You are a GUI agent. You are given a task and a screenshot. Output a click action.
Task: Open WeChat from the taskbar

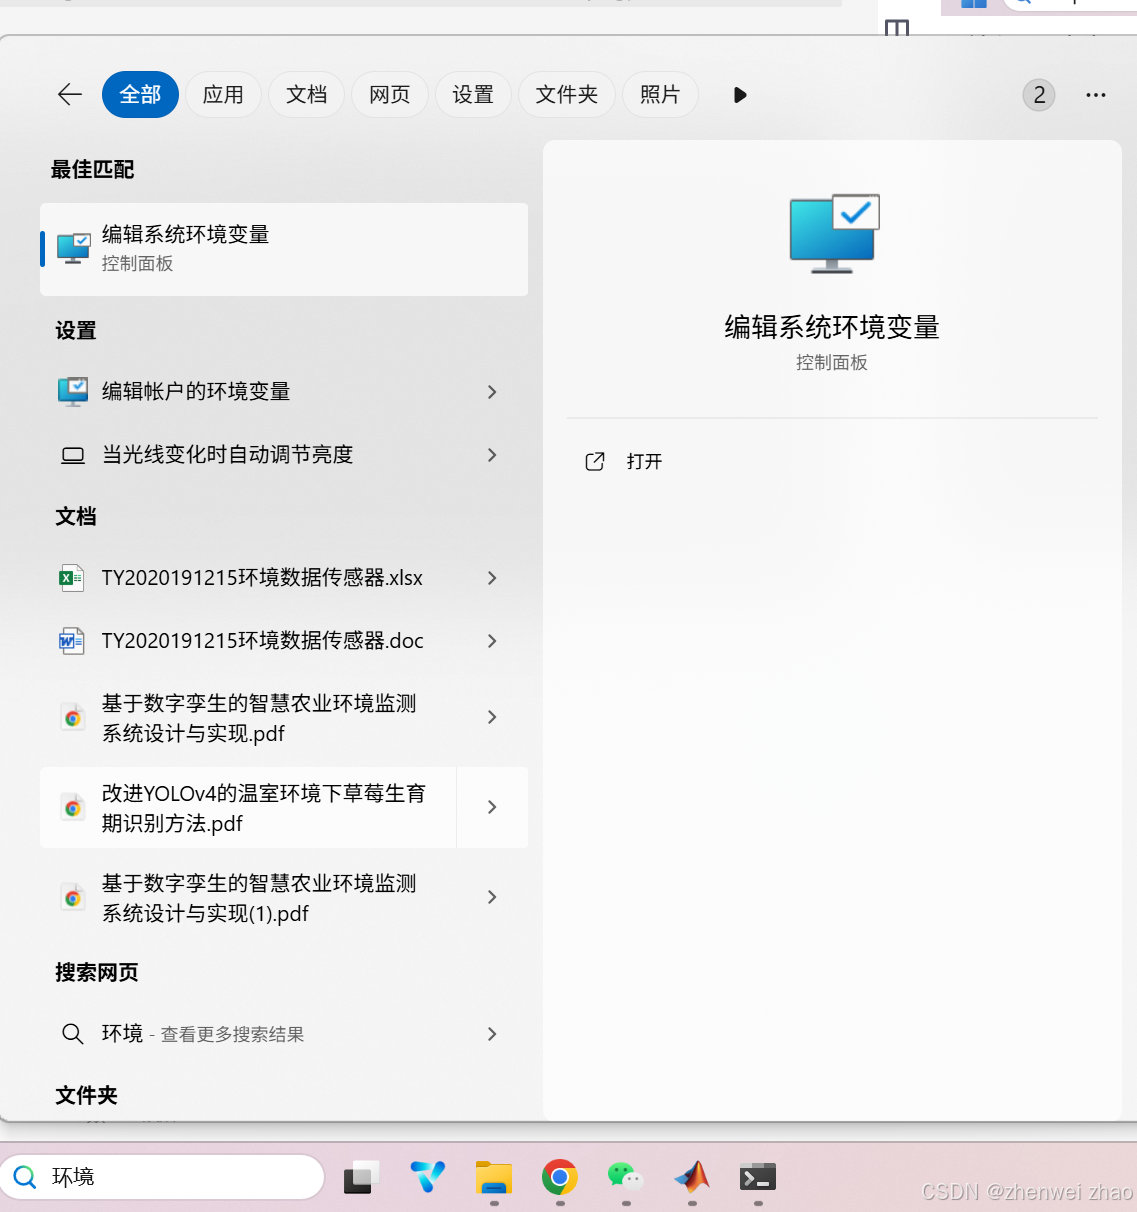[x=624, y=1177]
